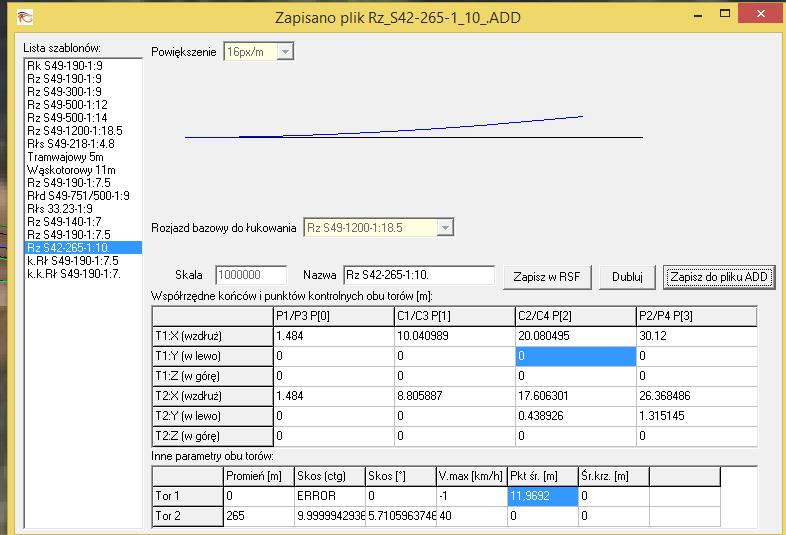Click the Promień [m] column header
The image size is (786, 535).
coord(259,476)
